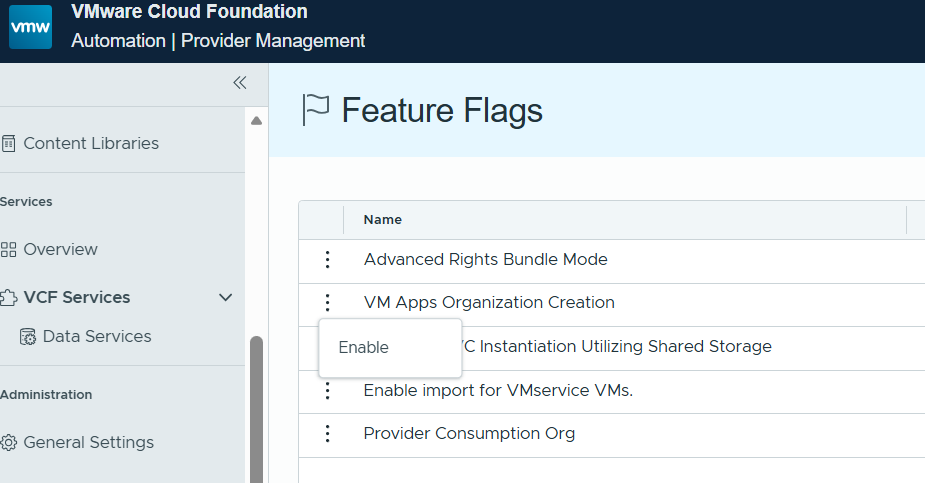Click the General Settings gear icon
The width and height of the screenshot is (925, 483).
click(x=8, y=442)
